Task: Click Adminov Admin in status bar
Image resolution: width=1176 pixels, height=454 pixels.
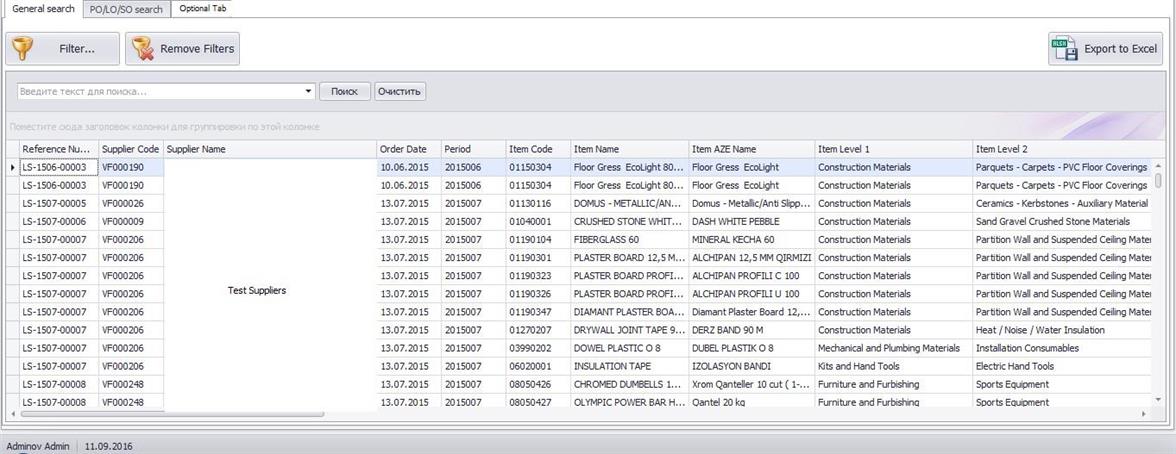Action: coord(38,446)
